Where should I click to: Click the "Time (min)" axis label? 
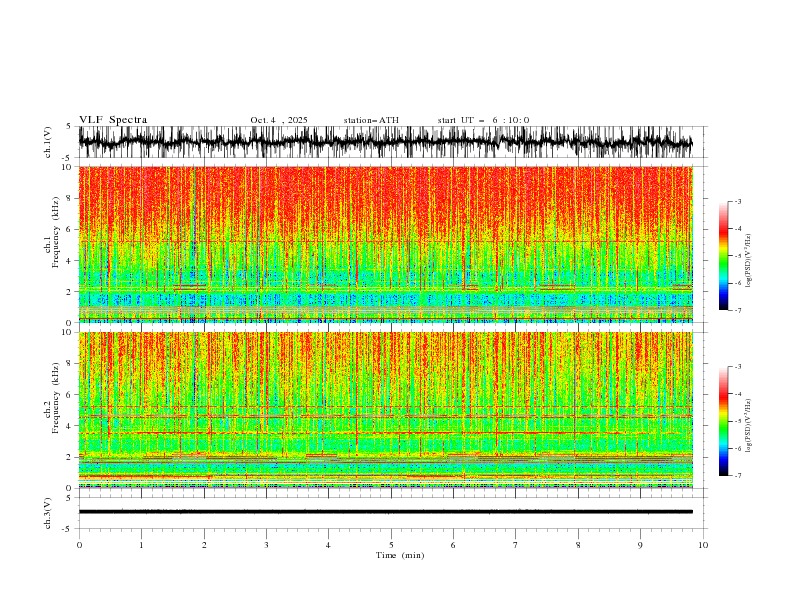[400, 555]
